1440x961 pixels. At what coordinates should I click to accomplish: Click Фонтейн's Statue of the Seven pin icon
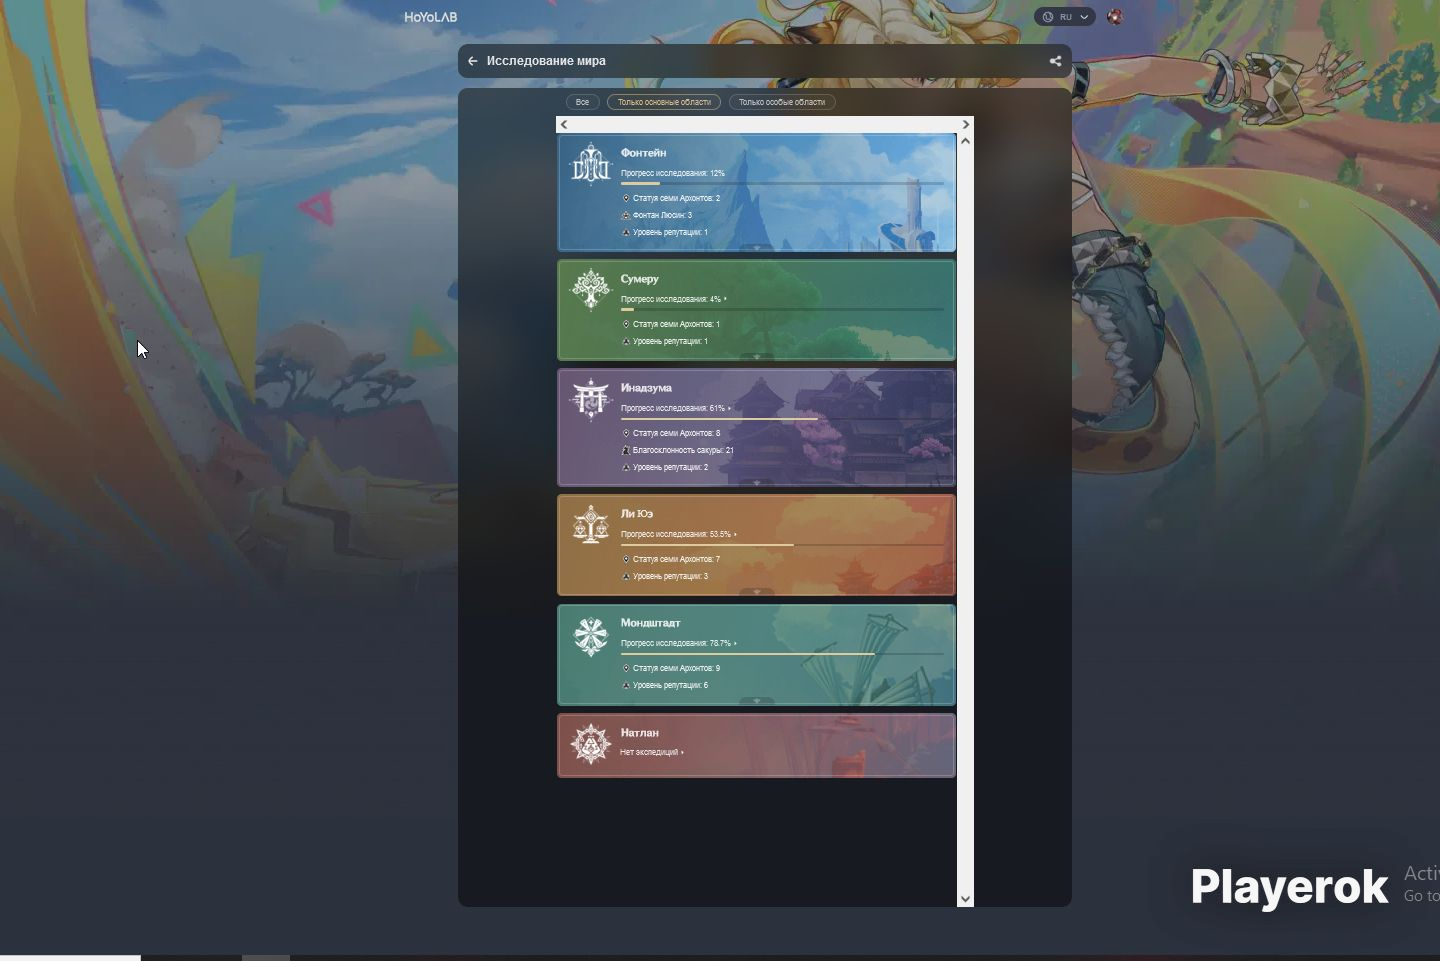[x=626, y=198]
